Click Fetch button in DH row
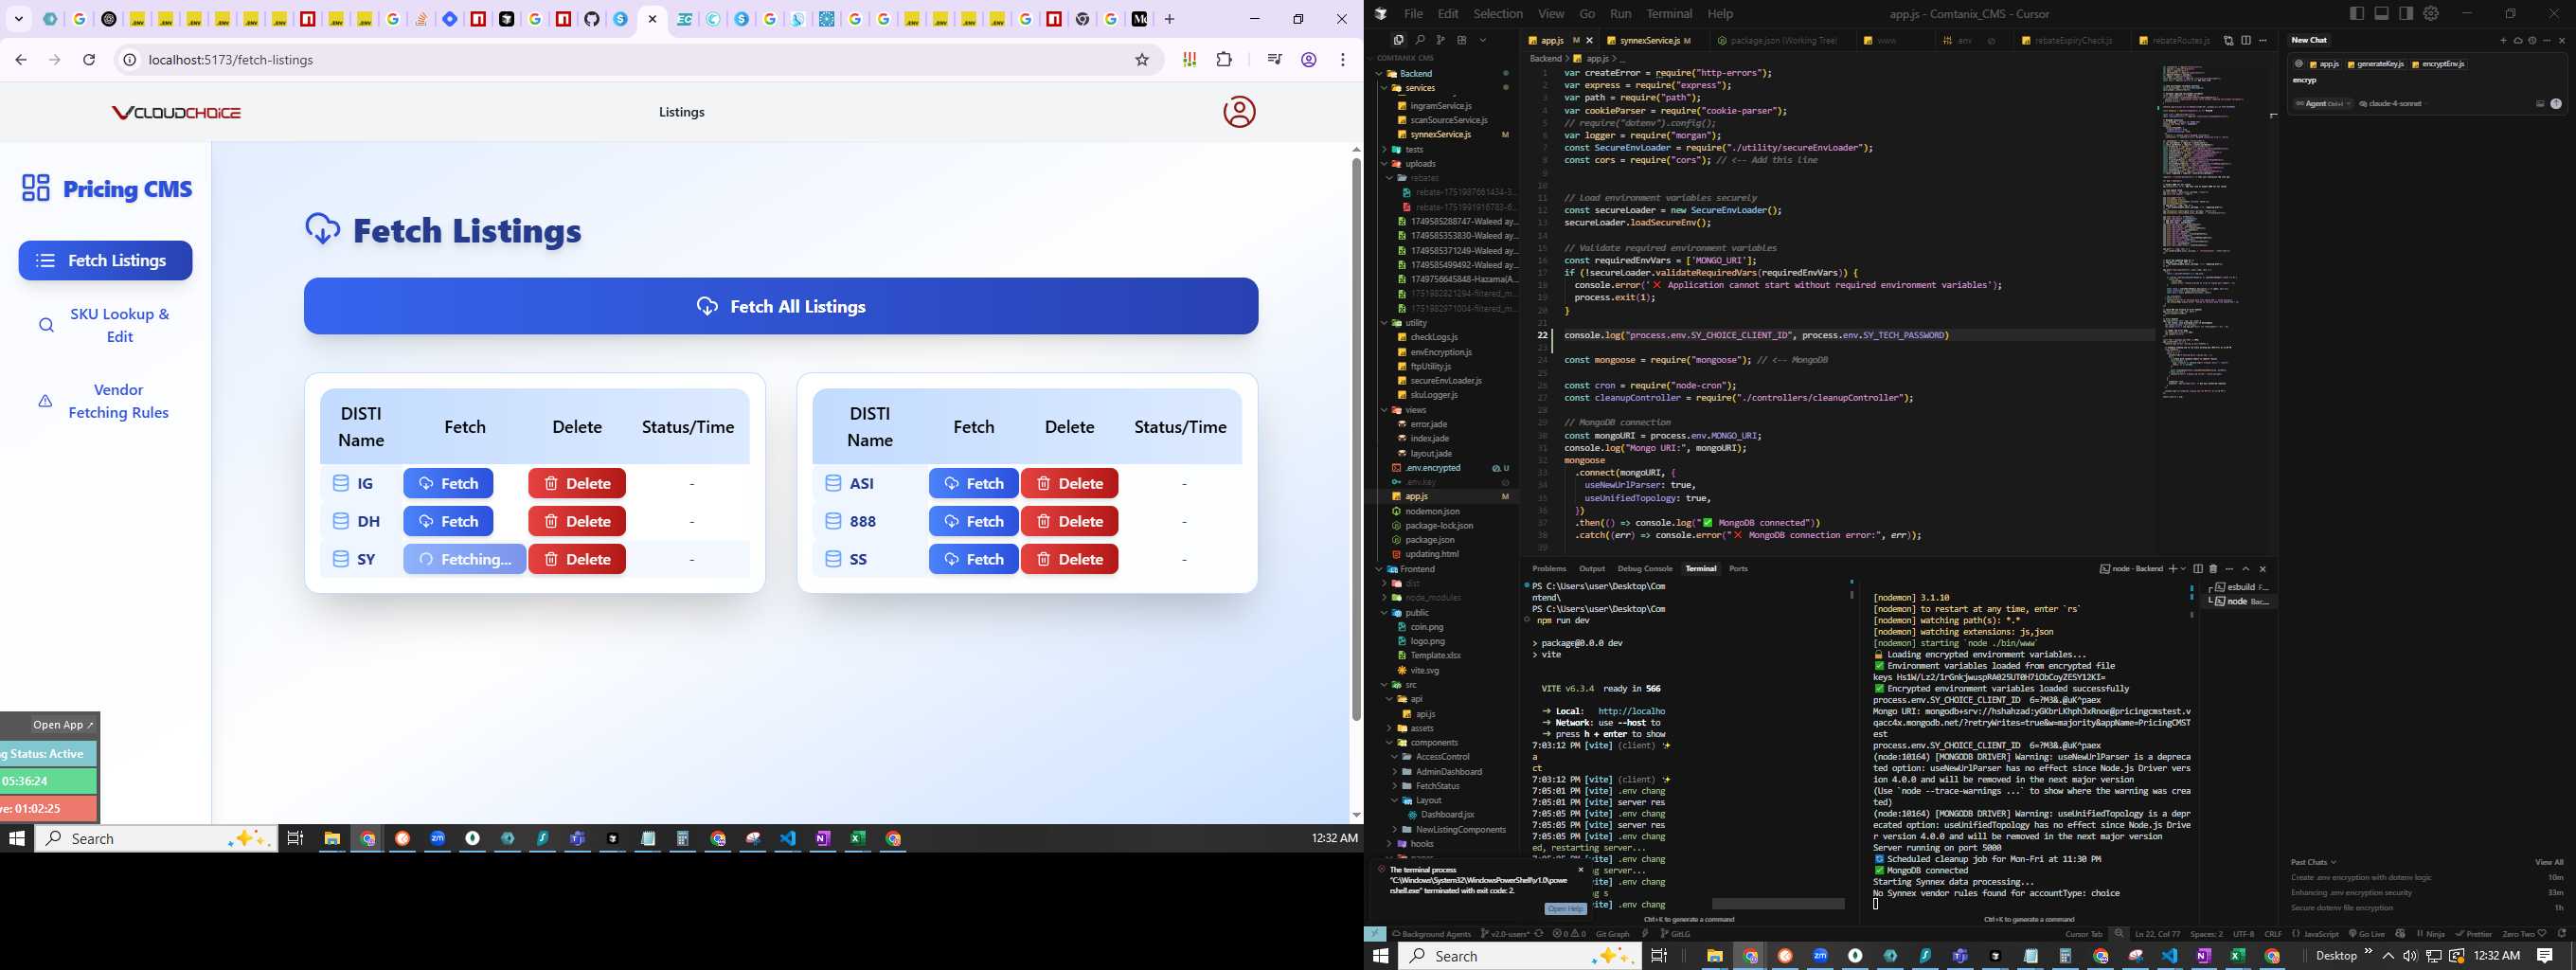Viewport: 2576px width, 970px height. click(x=448, y=521)
